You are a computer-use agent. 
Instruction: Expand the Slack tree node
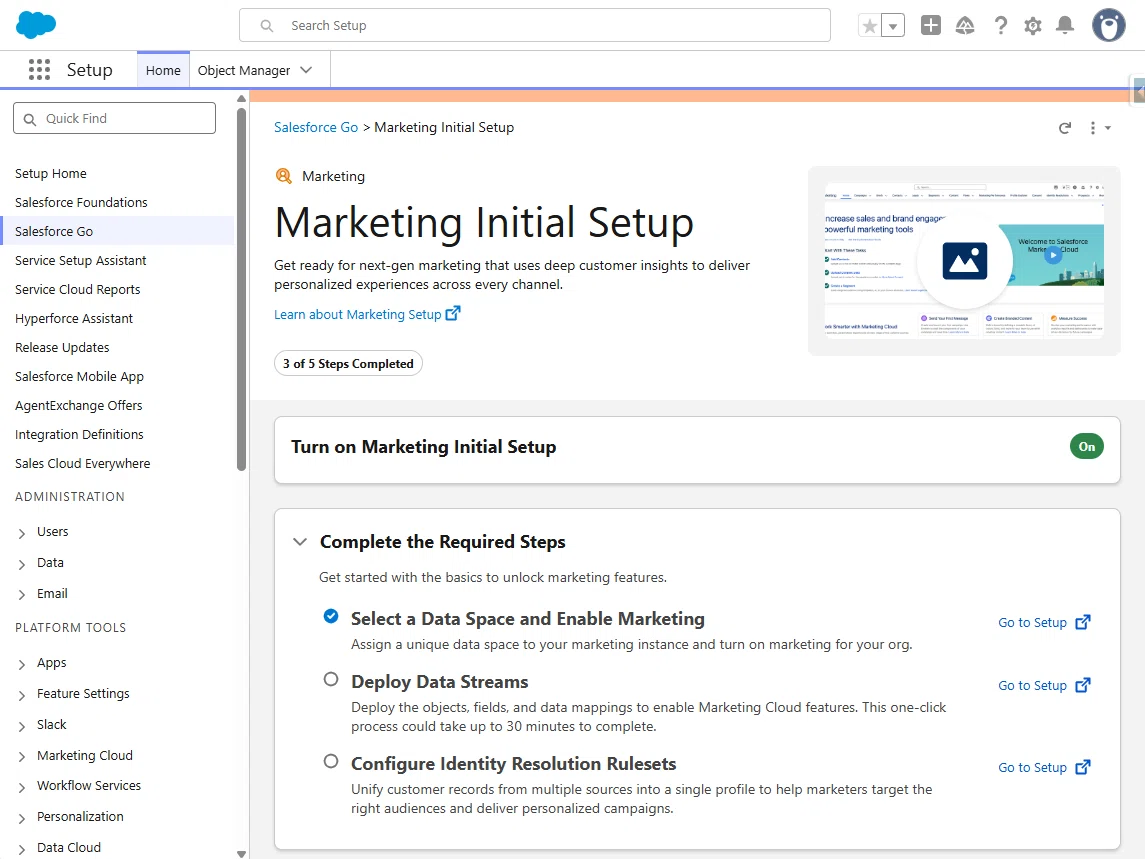tap(22, 726)
